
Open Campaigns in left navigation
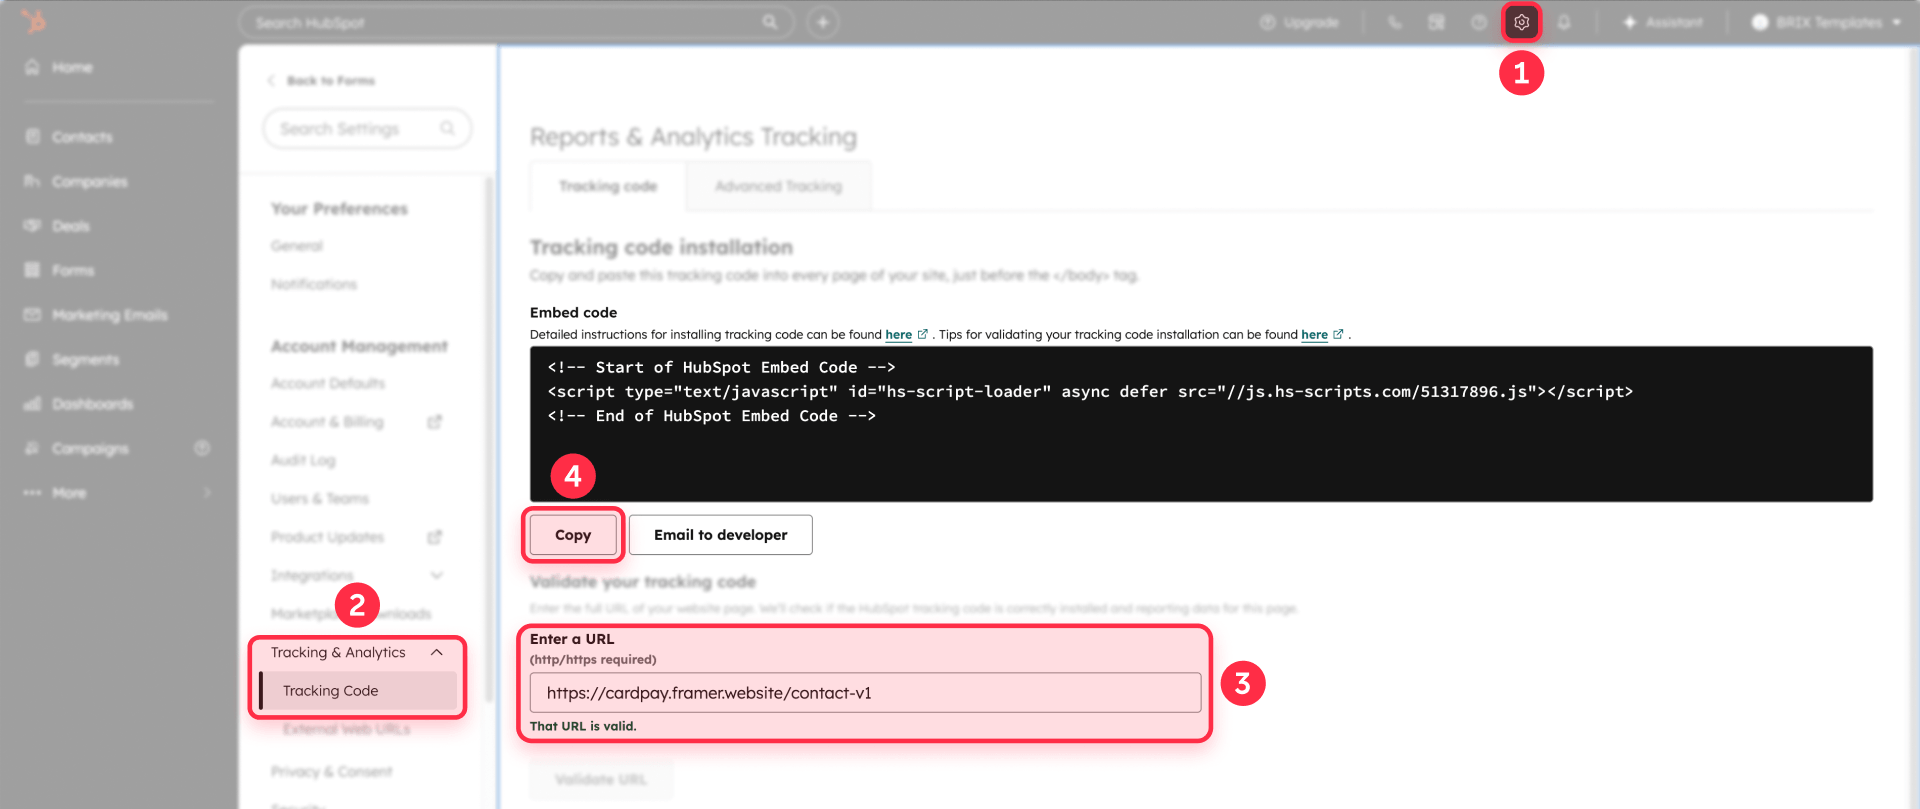[x=77, y=448]
